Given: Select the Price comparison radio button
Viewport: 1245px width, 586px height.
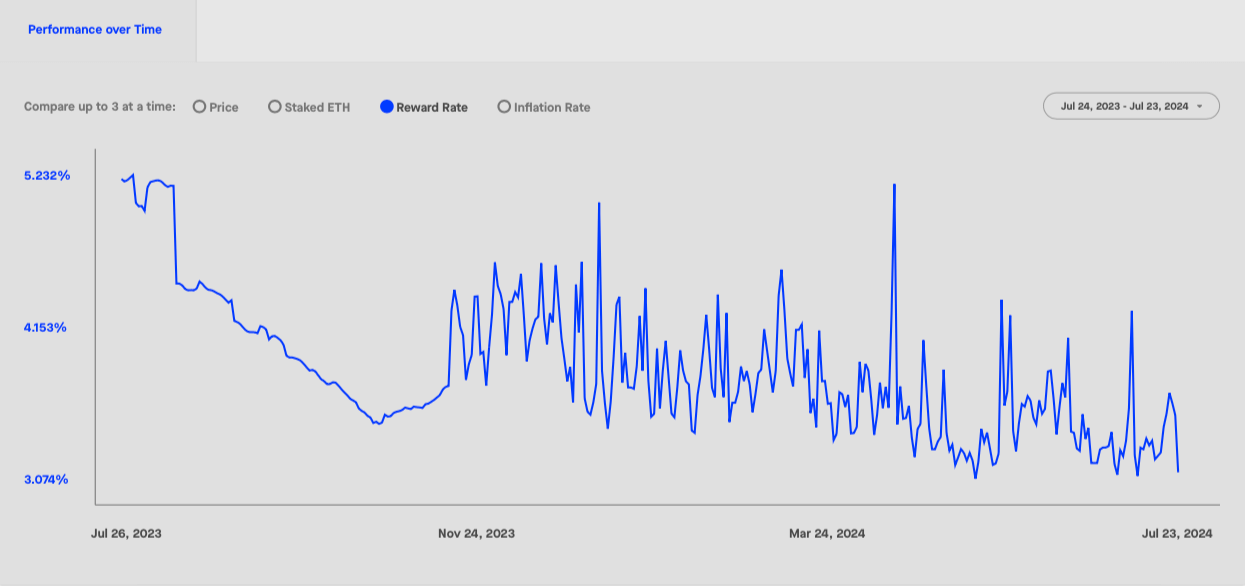Looking at the screenshot, I should (200, 107).
